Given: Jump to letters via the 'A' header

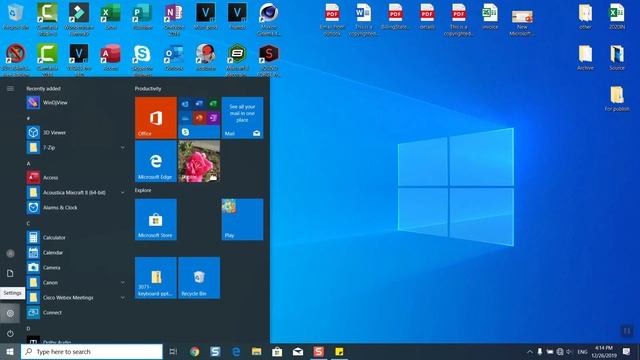Looking at the screenshot, I should [29, 164].
